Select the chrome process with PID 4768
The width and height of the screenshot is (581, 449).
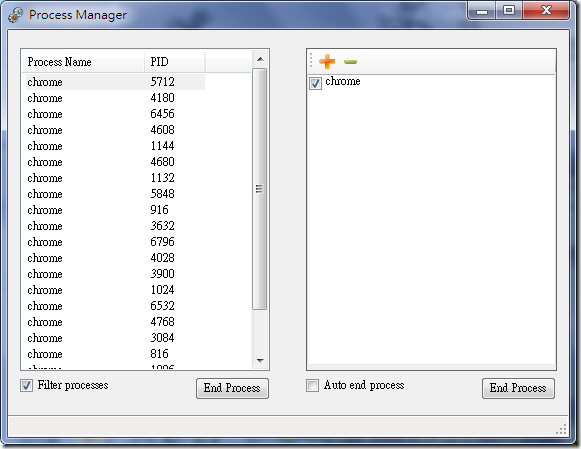click(x=115, y=322)
